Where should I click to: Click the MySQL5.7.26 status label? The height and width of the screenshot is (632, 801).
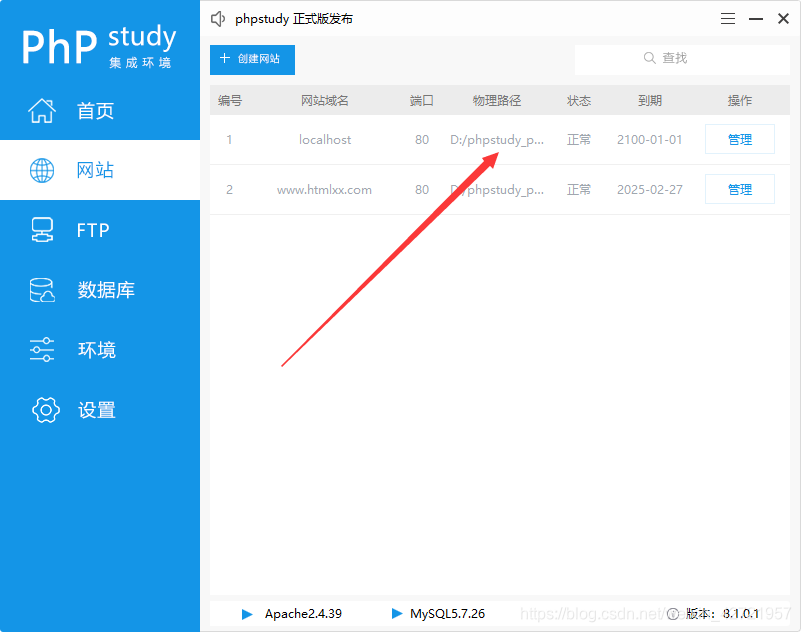(447, 614)
